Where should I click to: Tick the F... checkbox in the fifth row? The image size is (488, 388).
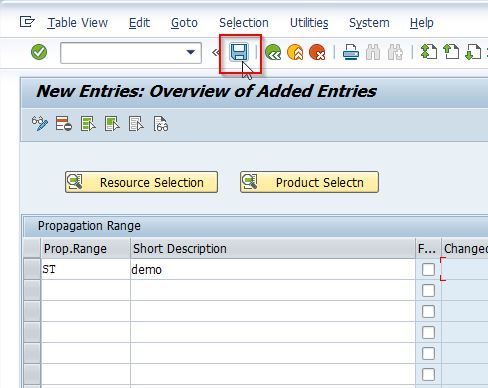click(428, 353)
